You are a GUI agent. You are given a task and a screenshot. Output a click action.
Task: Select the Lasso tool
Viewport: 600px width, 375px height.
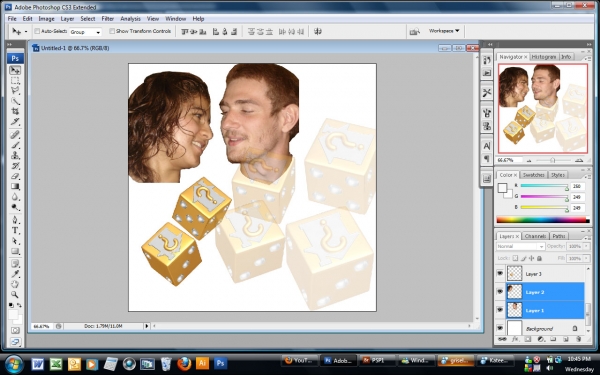(15, 91)
